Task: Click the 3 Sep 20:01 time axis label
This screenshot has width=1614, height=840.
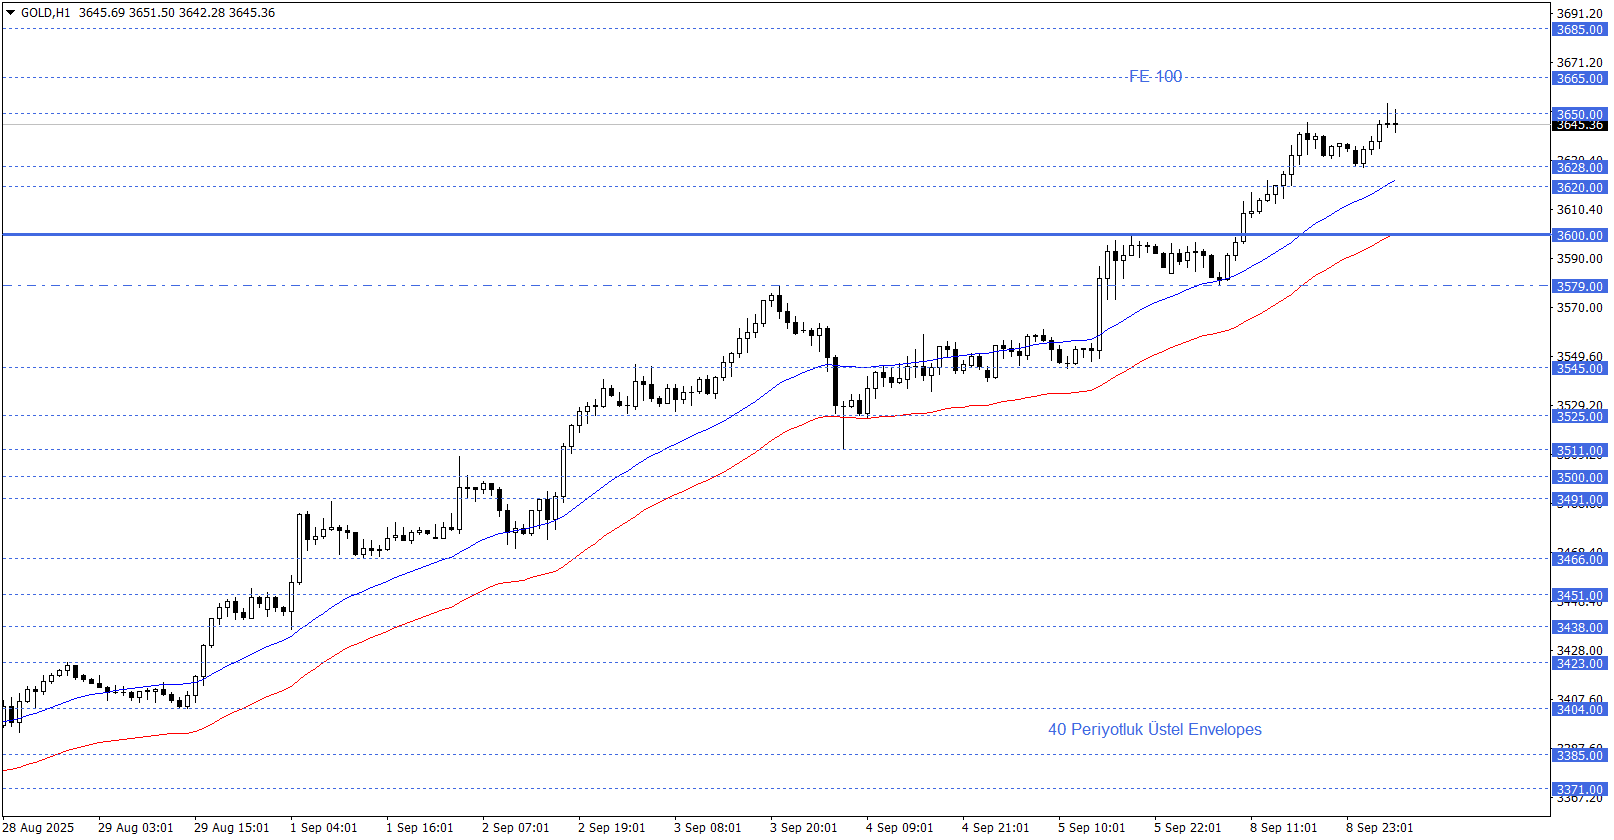Action: pyautogui.click(x=803, y=827)
